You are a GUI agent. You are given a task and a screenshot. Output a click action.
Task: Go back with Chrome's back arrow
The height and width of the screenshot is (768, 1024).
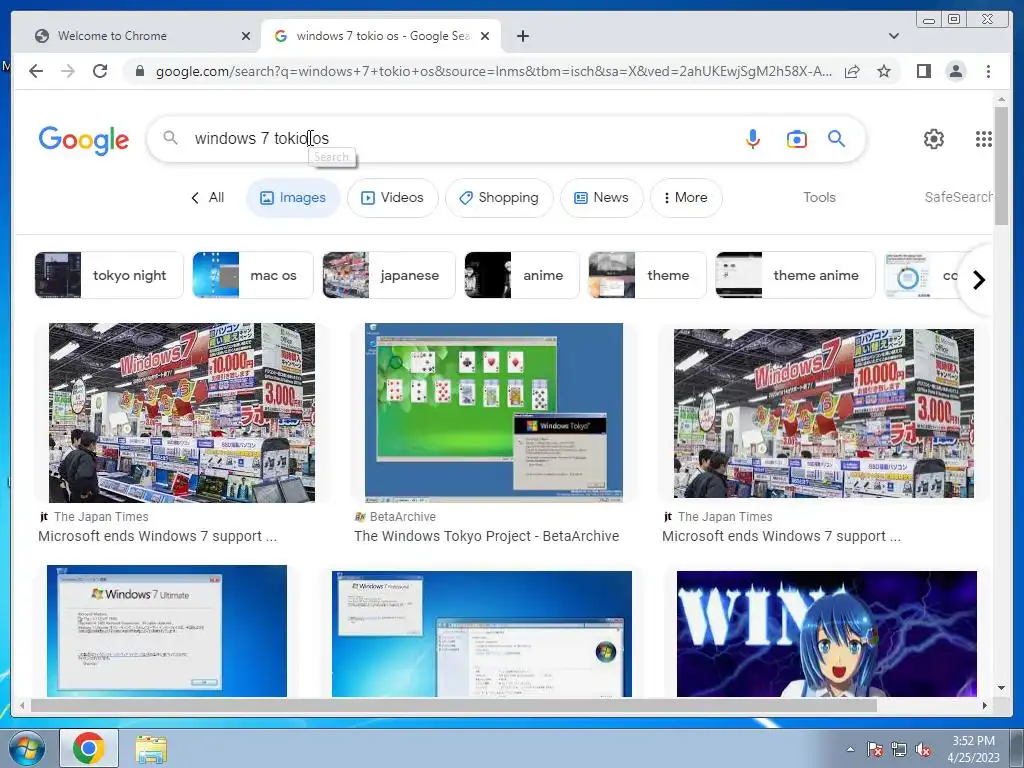(36, 71)
